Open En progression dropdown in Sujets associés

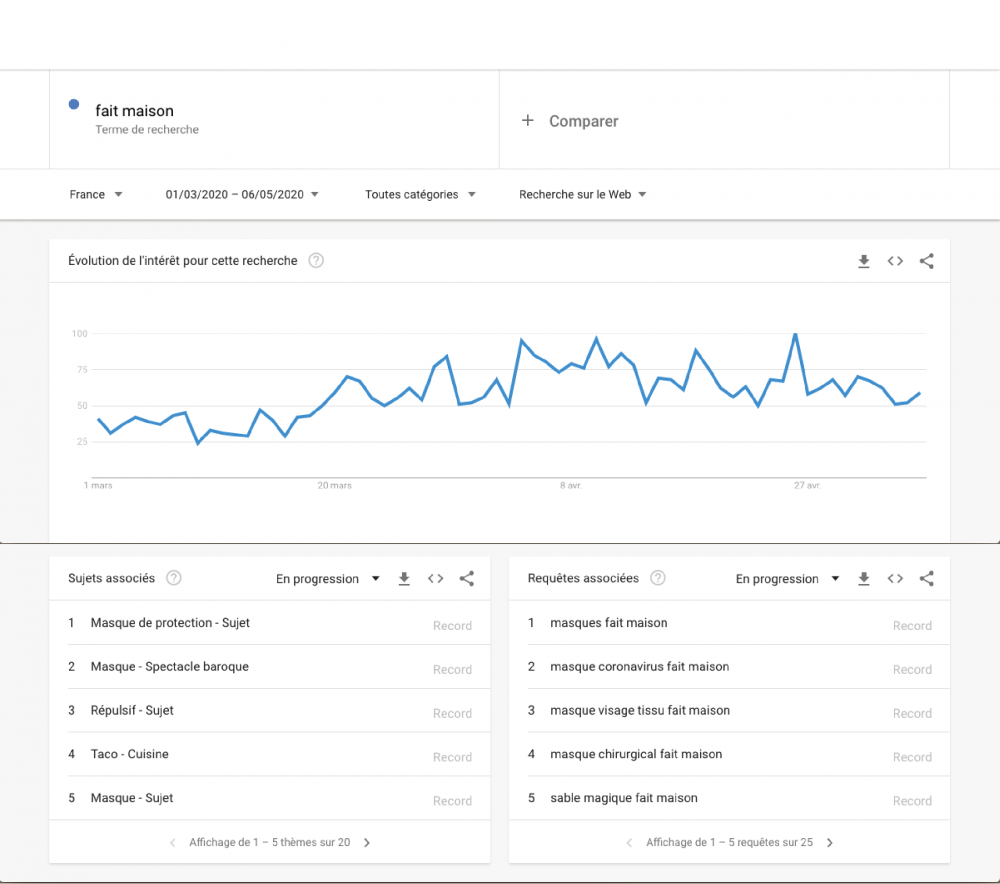click(328, 578)
